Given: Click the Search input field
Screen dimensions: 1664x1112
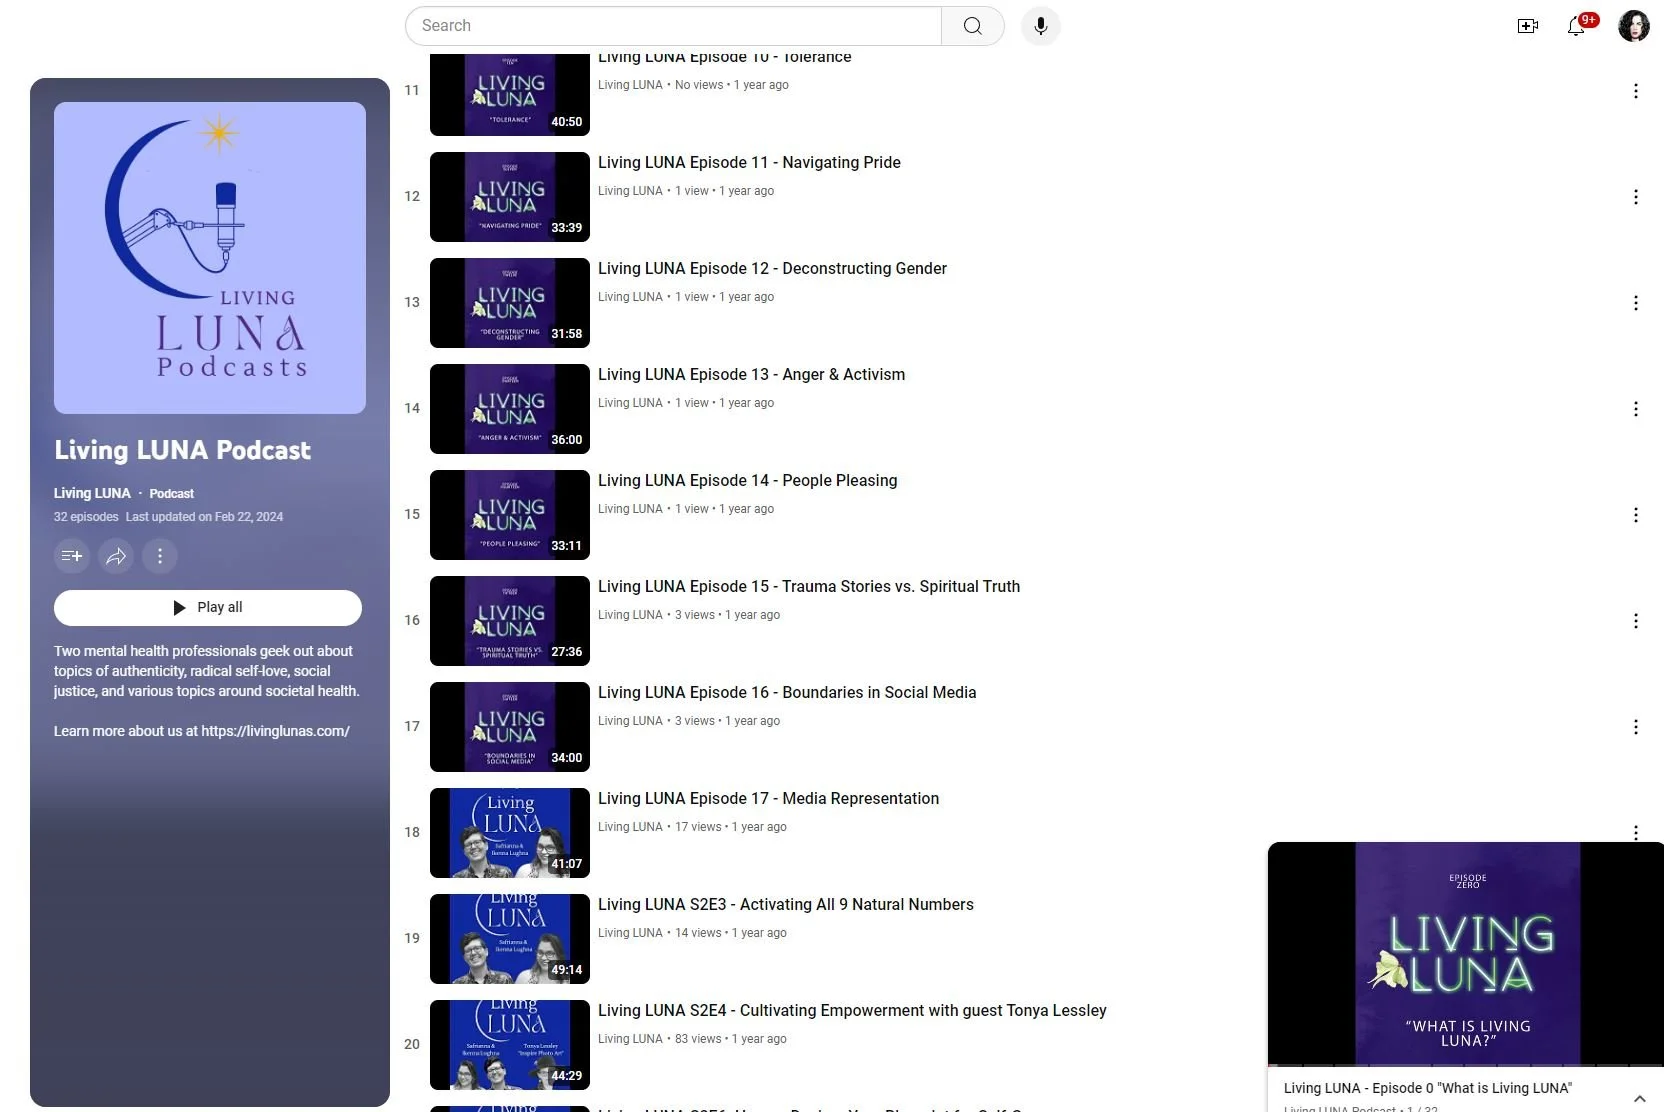Looking at the screenshot, I should click(x=673, y=26).
